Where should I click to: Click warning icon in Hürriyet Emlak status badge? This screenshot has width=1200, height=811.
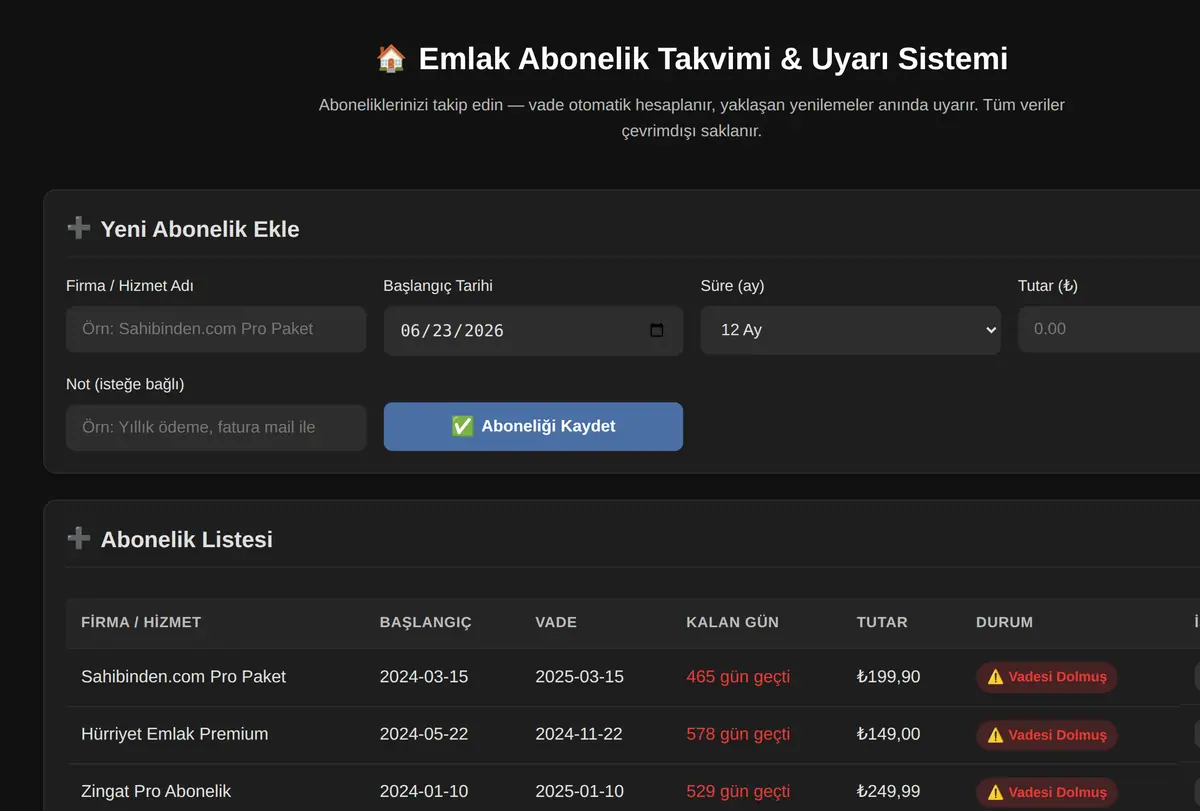pyautogui.click(x=995, y=735)
